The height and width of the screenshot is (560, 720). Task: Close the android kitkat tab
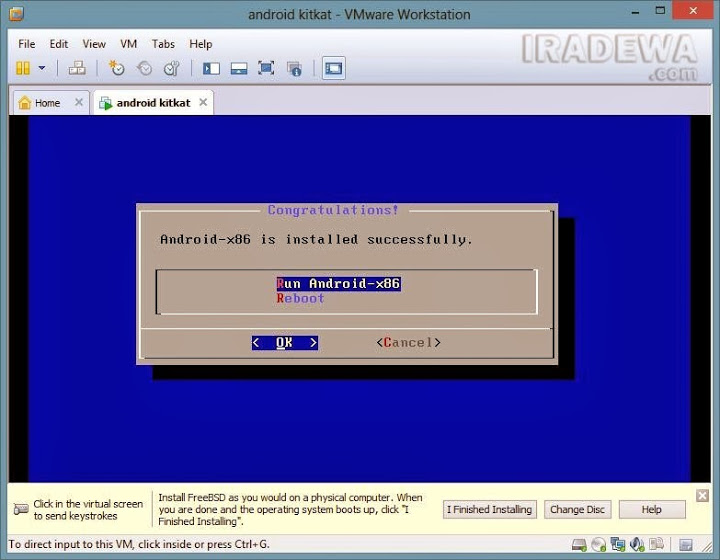pyautogui.click(x=203, y=102)
